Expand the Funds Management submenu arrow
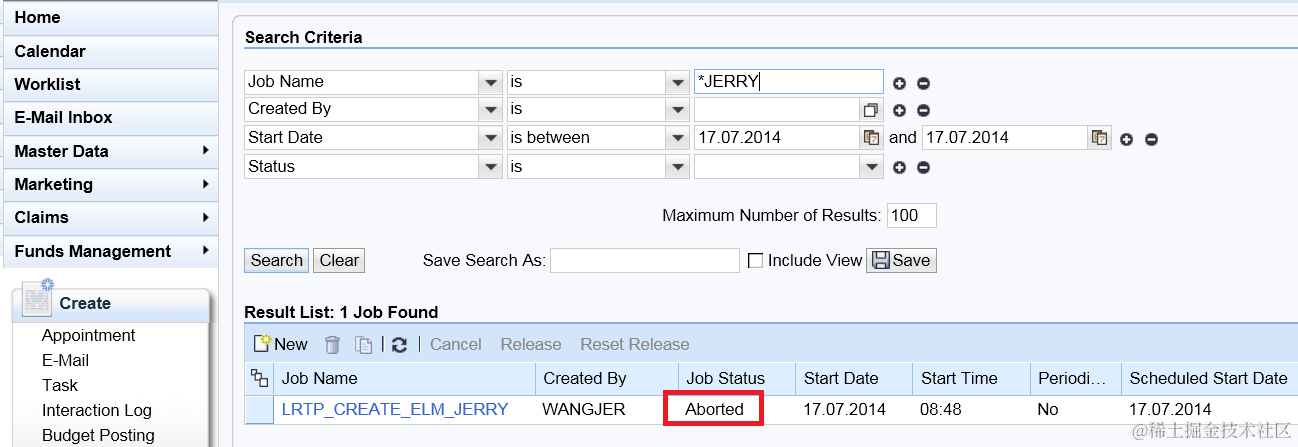 point(205,251)
